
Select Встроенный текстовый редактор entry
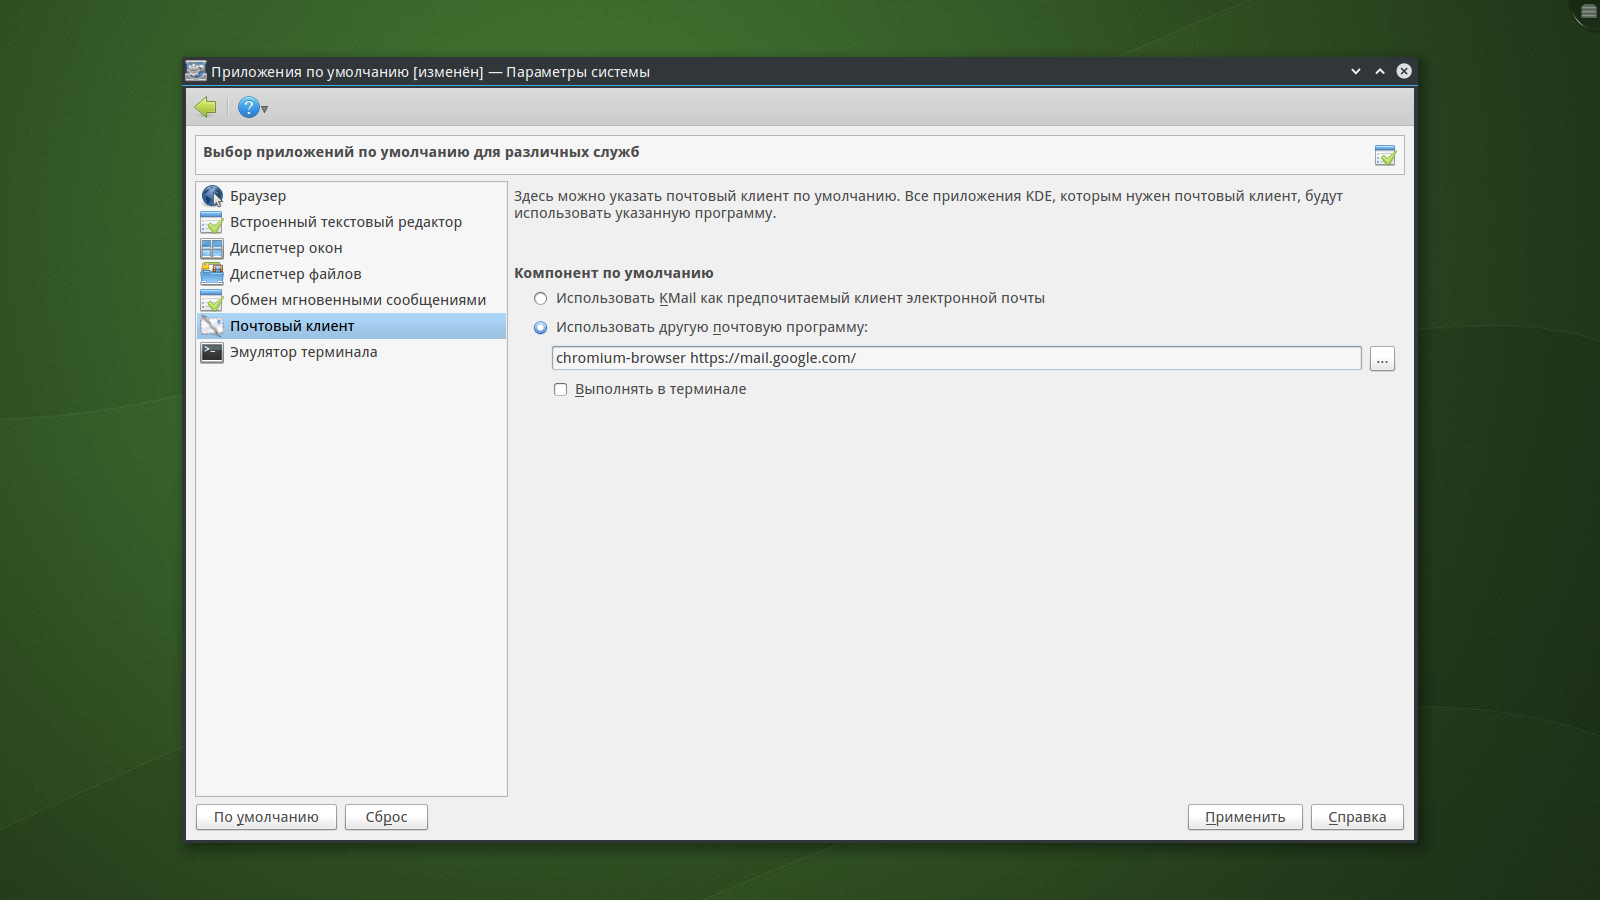pos(352,222)
